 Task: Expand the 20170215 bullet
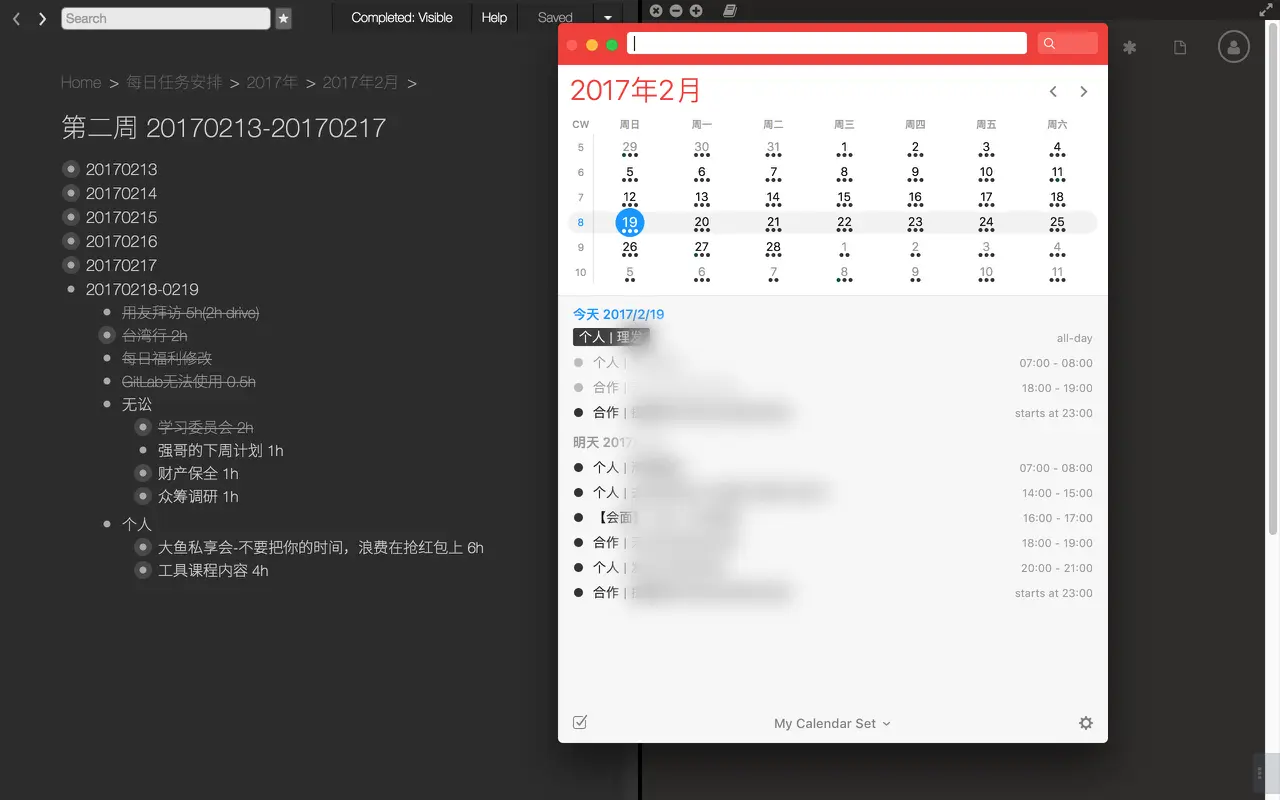point(71,217)
